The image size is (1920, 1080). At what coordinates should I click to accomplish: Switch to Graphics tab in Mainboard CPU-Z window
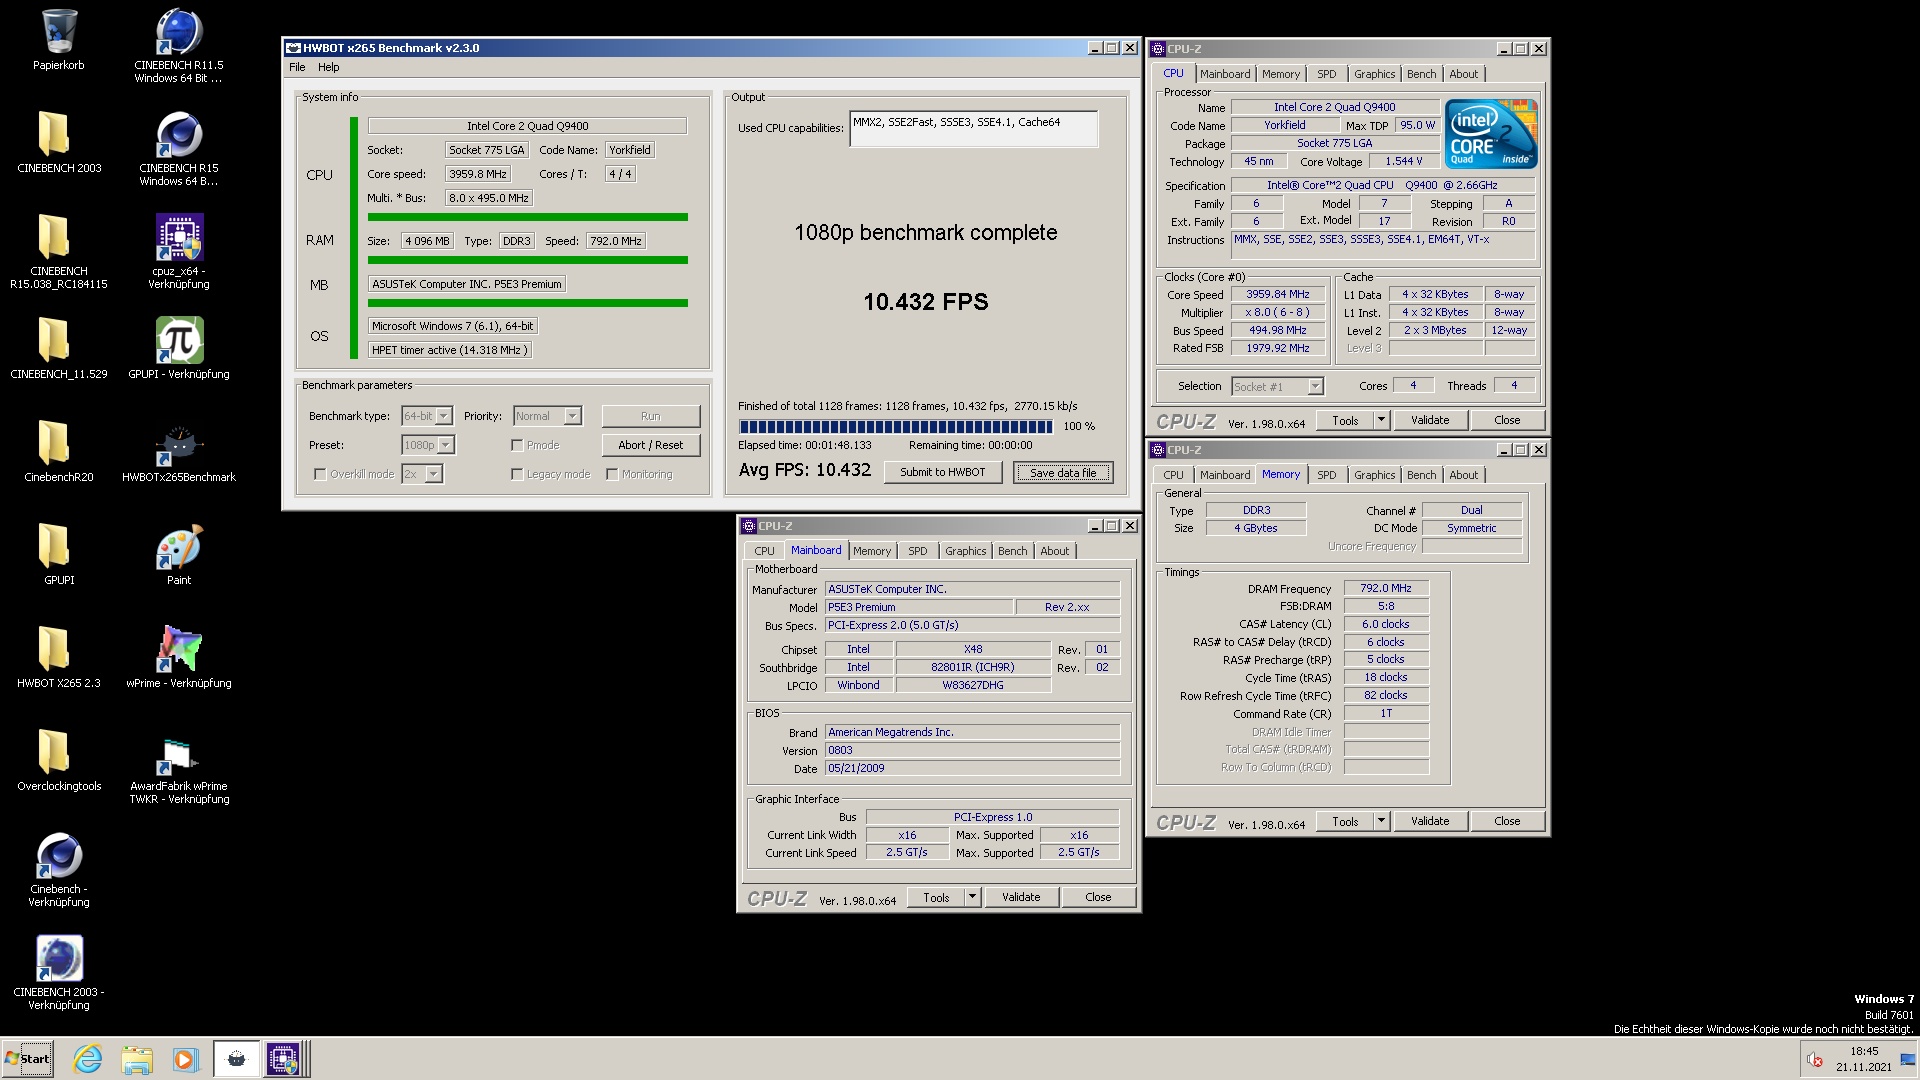[965, 551]
